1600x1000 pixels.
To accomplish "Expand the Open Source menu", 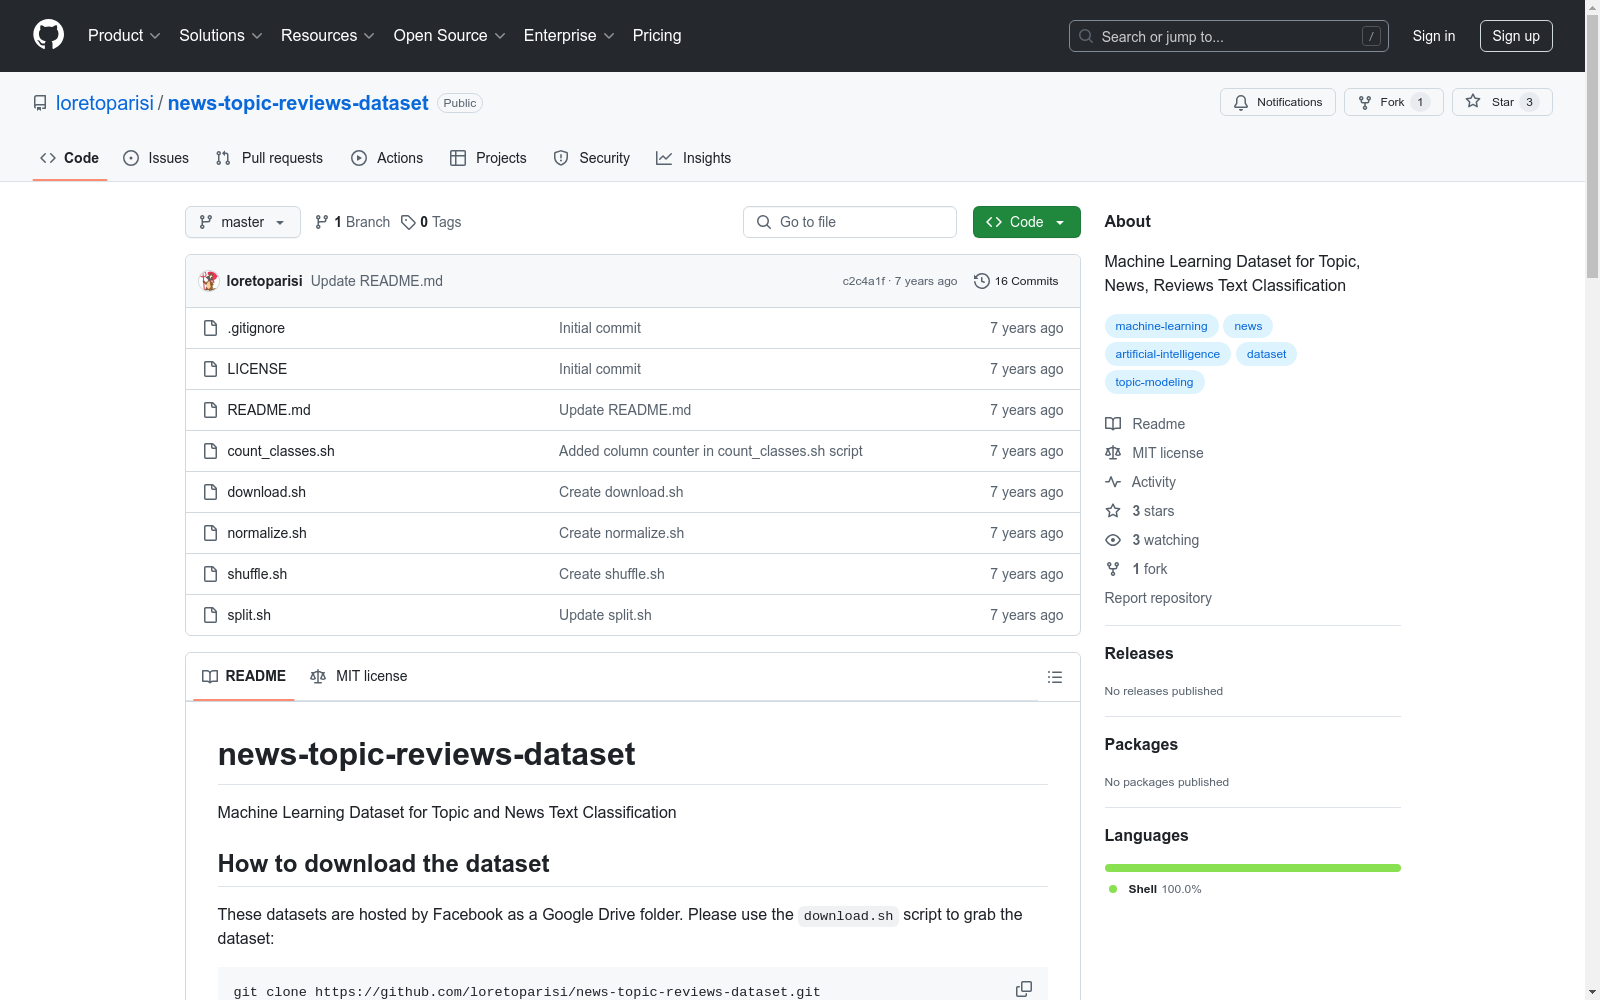I will (x=450, y=35).
